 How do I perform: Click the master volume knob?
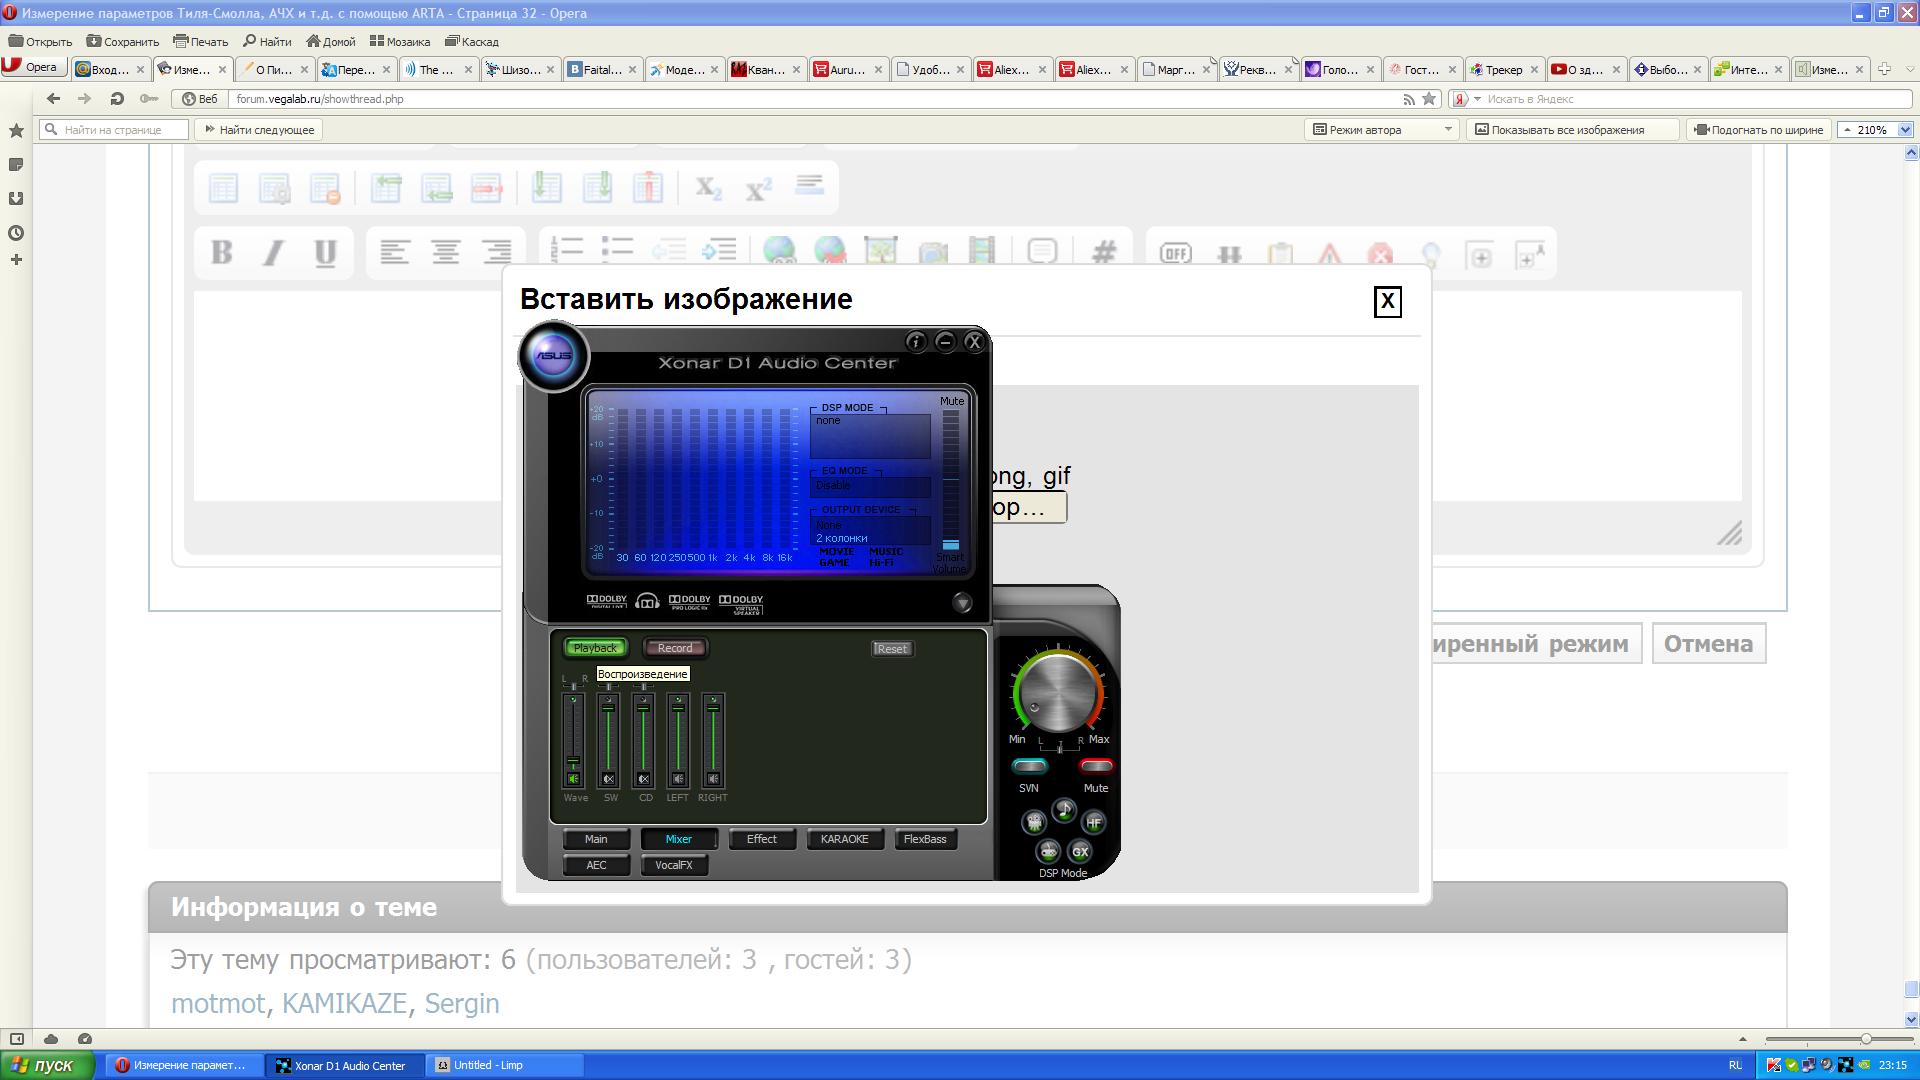[1058, 692]
